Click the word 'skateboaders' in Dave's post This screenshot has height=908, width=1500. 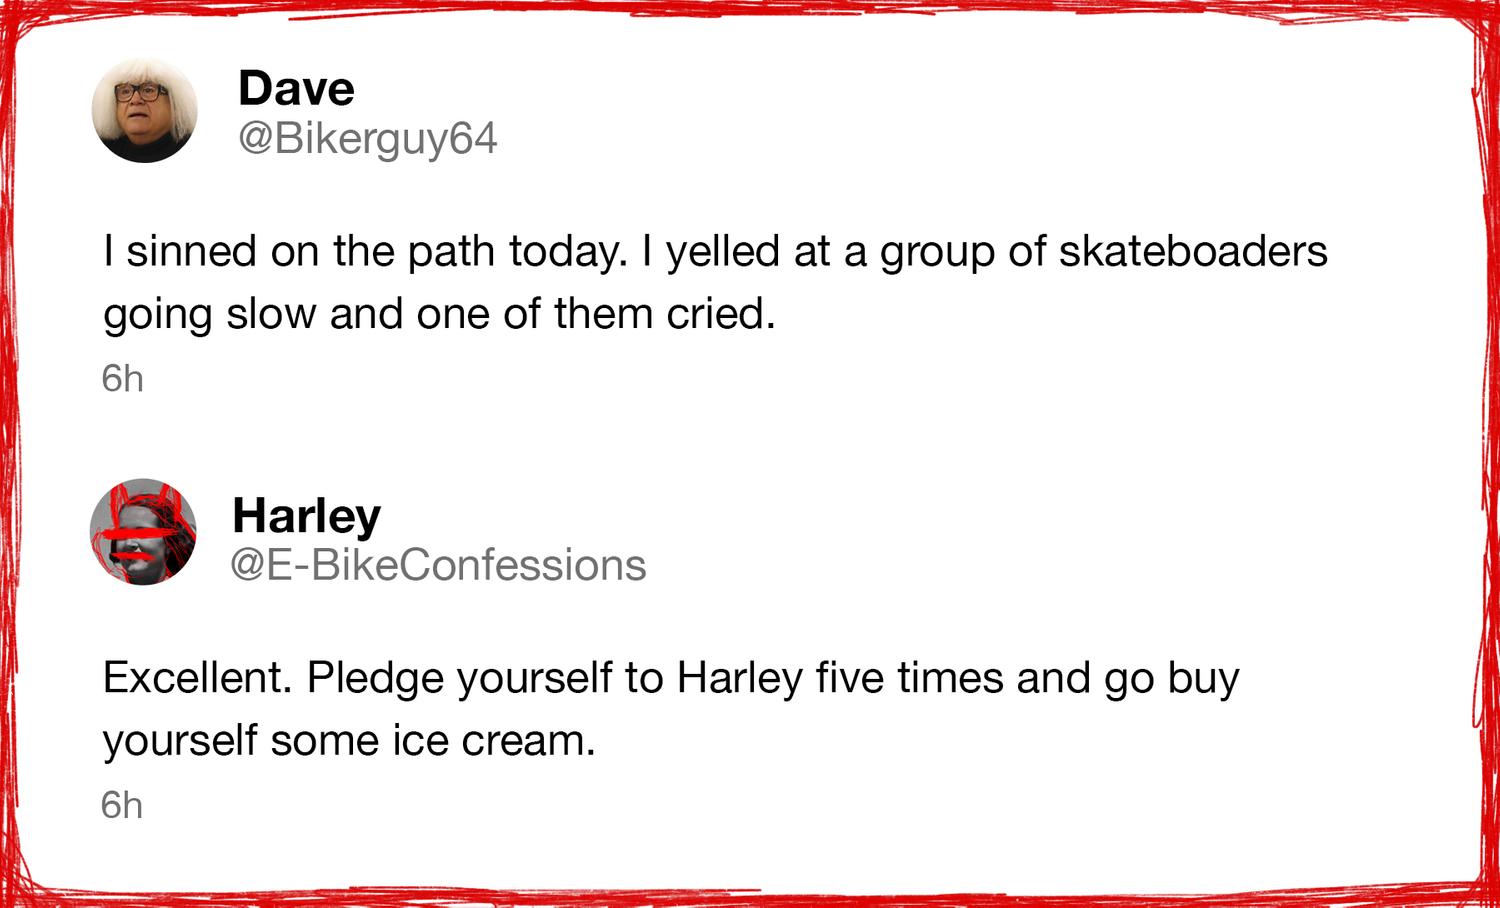coord(1193,251)
